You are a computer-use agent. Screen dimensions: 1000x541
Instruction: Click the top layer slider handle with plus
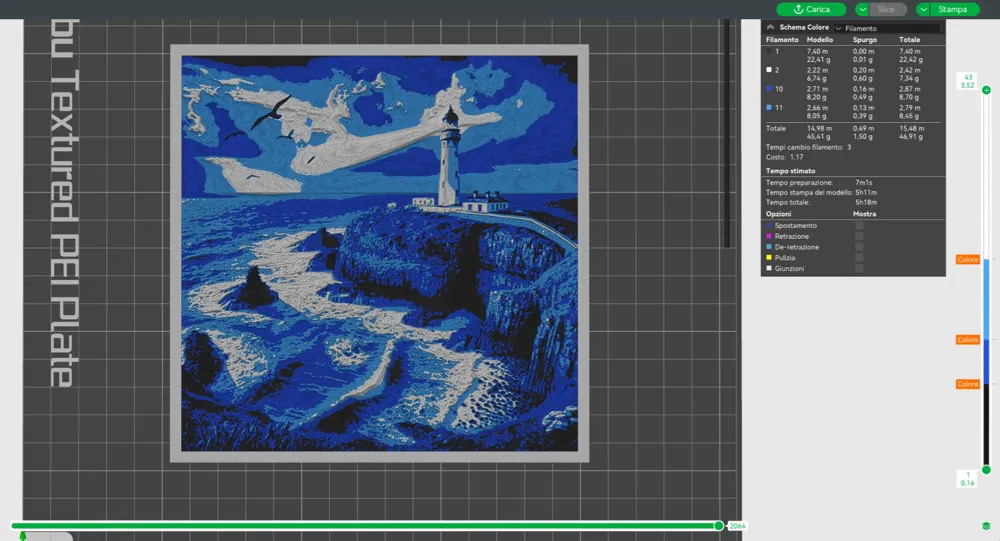point(986,90)
